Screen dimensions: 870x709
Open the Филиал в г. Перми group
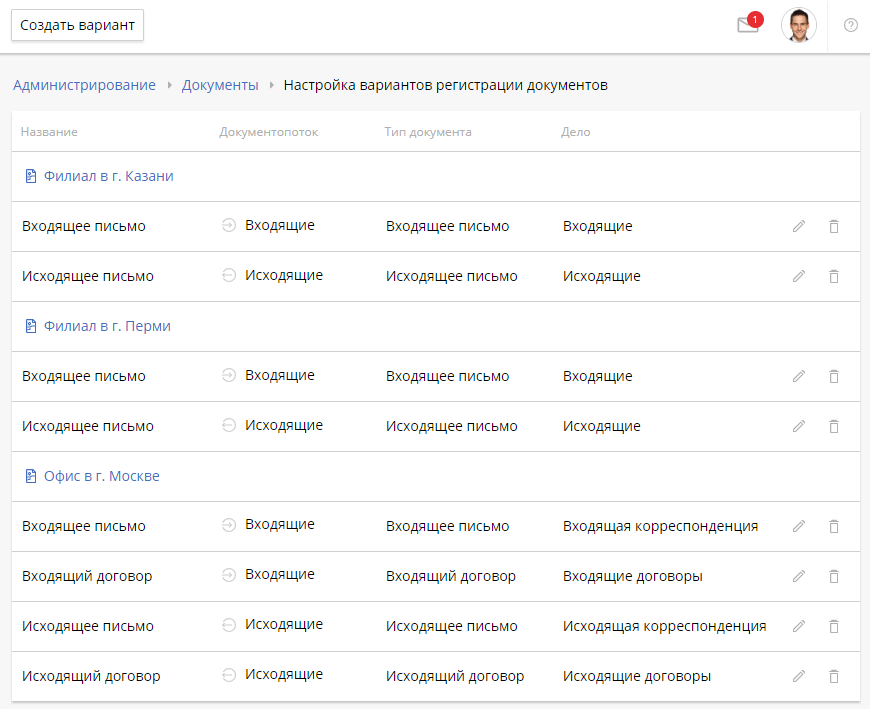104,325
